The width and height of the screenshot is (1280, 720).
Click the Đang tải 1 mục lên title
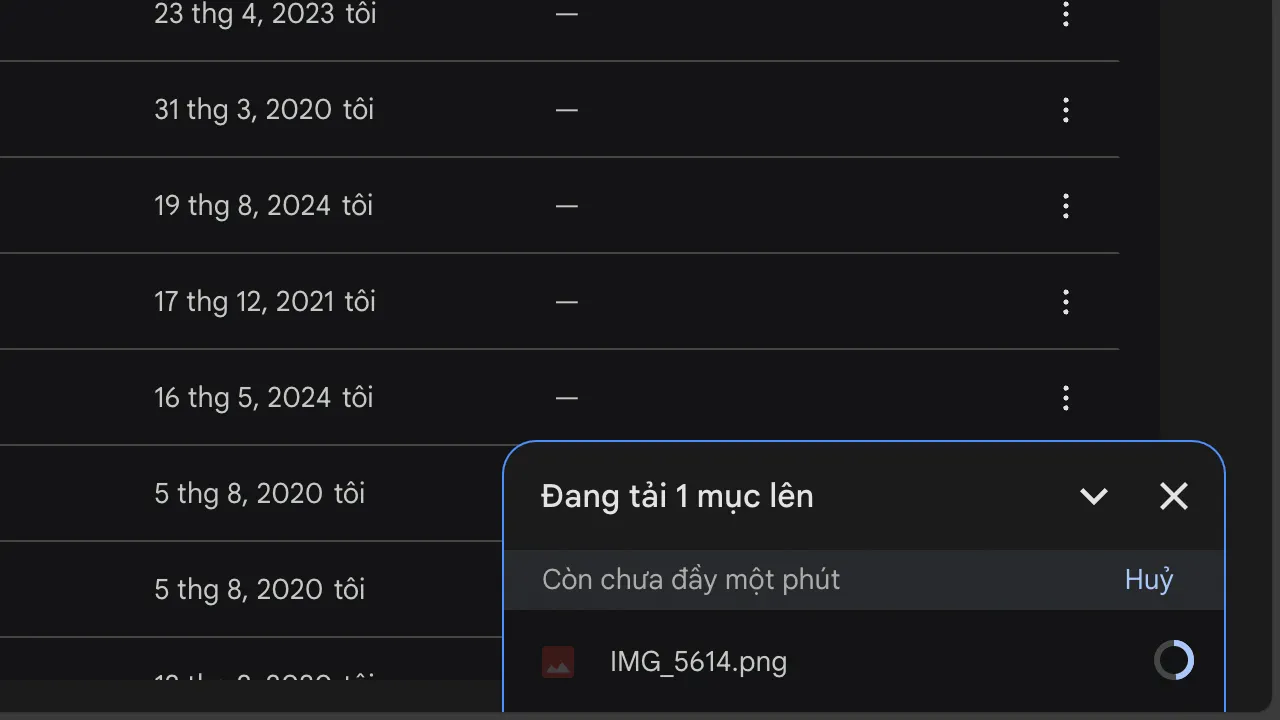677,496
